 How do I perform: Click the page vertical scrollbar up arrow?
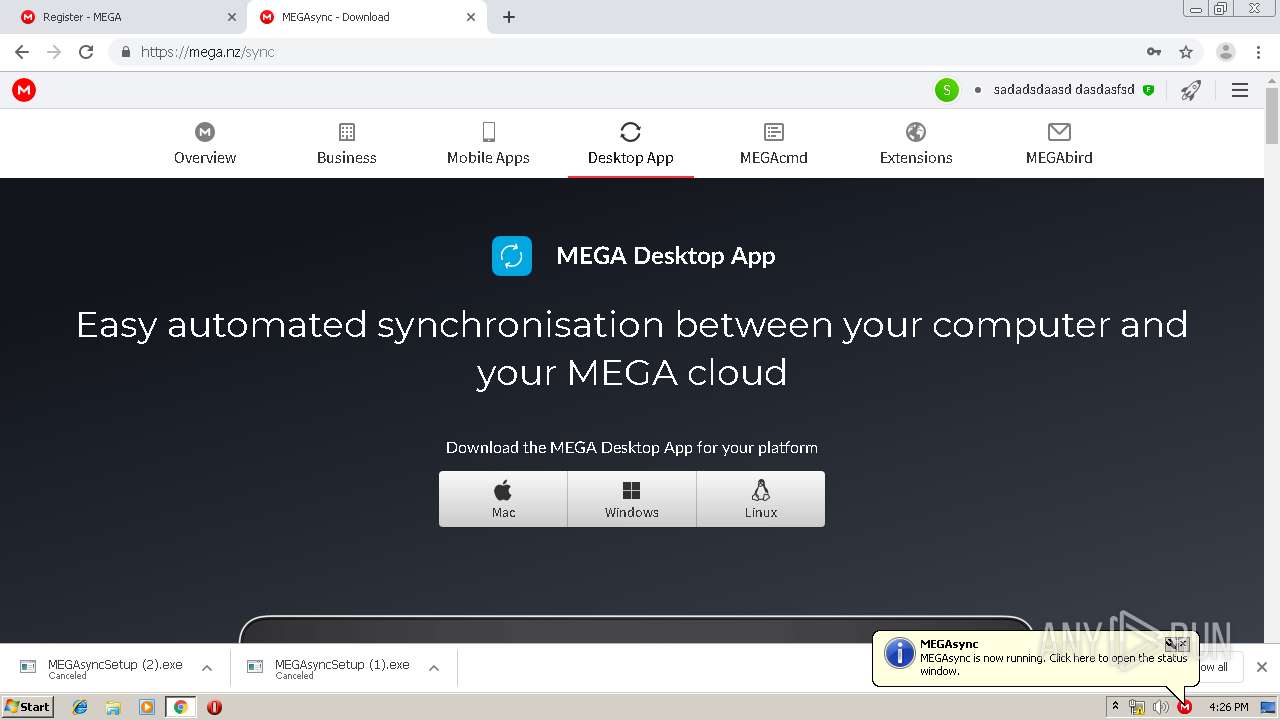pyautogui.click(x=1272, y=80)
